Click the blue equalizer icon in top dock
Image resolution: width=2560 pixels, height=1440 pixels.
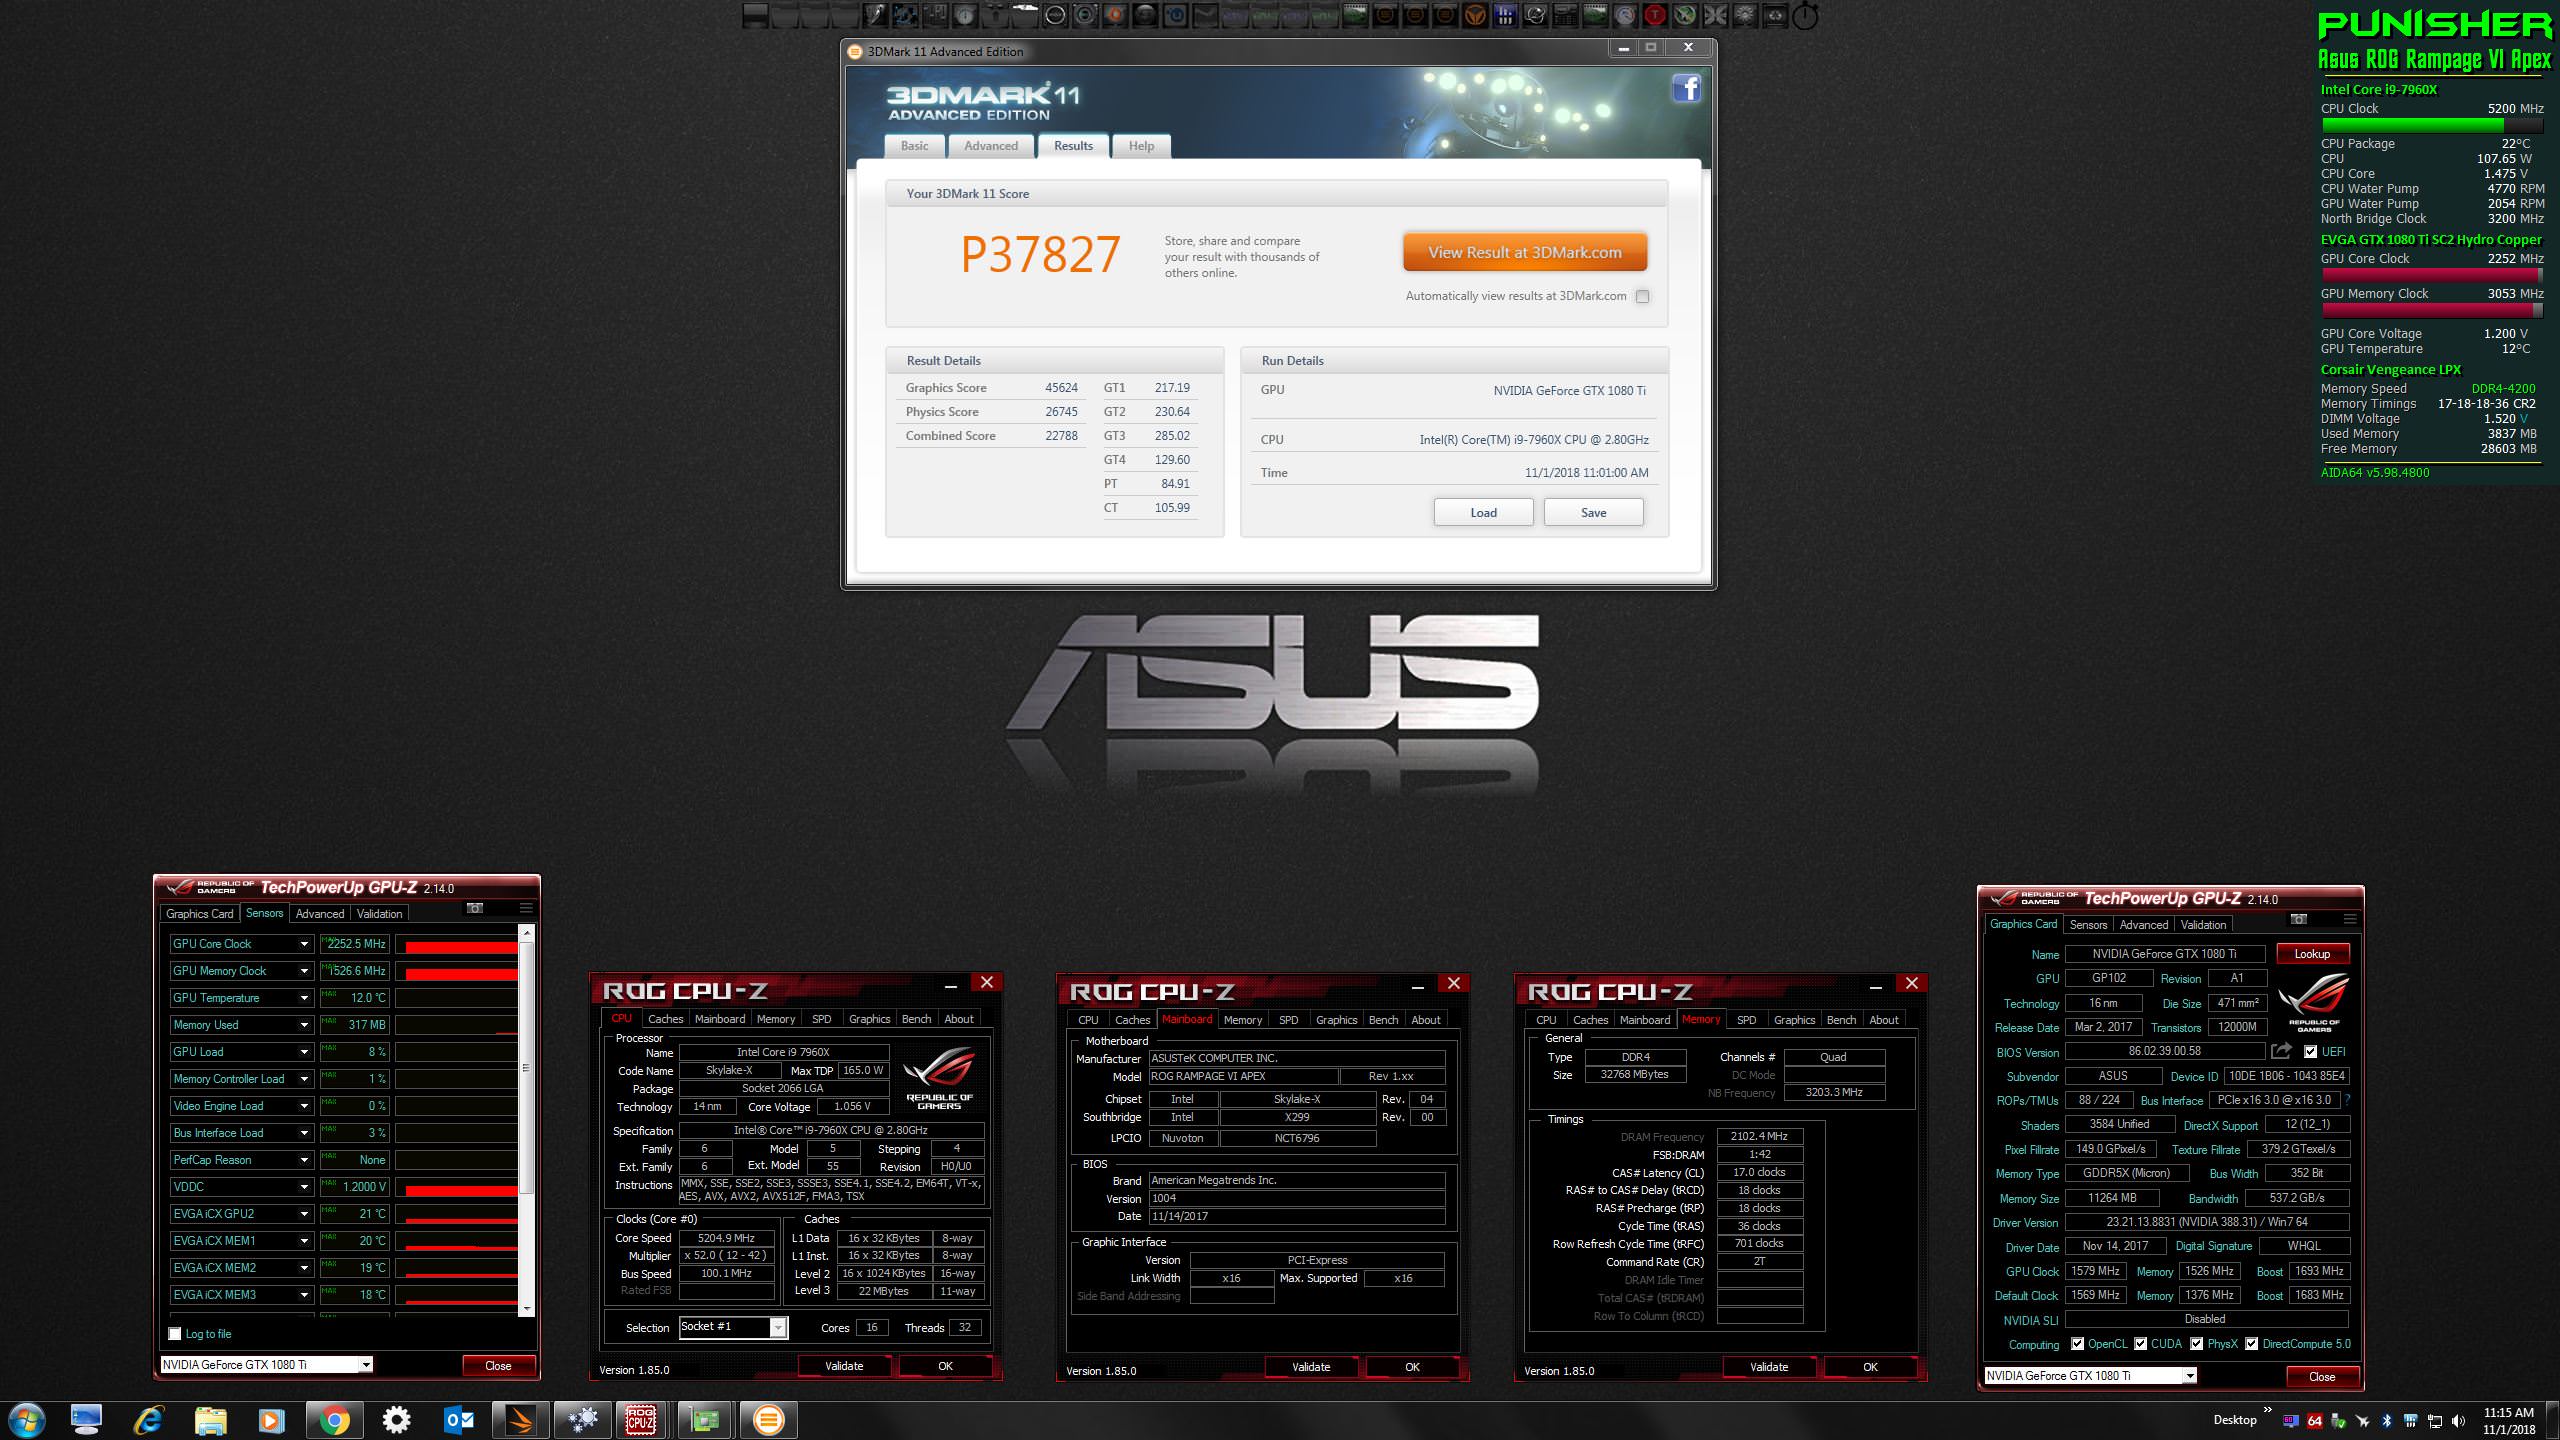click(x=1505, y=15)
